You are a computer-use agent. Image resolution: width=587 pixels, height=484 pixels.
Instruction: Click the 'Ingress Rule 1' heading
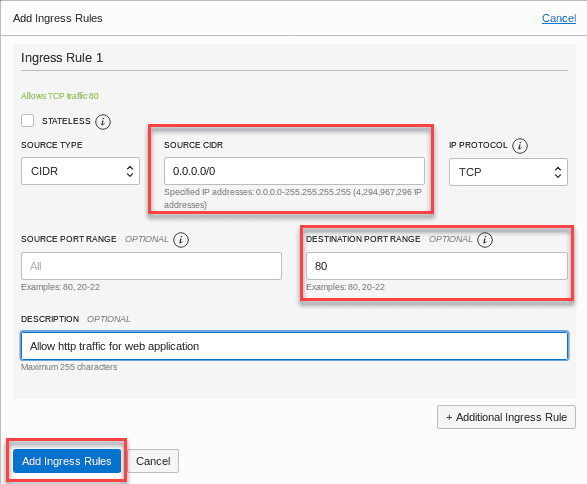(x=62, y=58)
